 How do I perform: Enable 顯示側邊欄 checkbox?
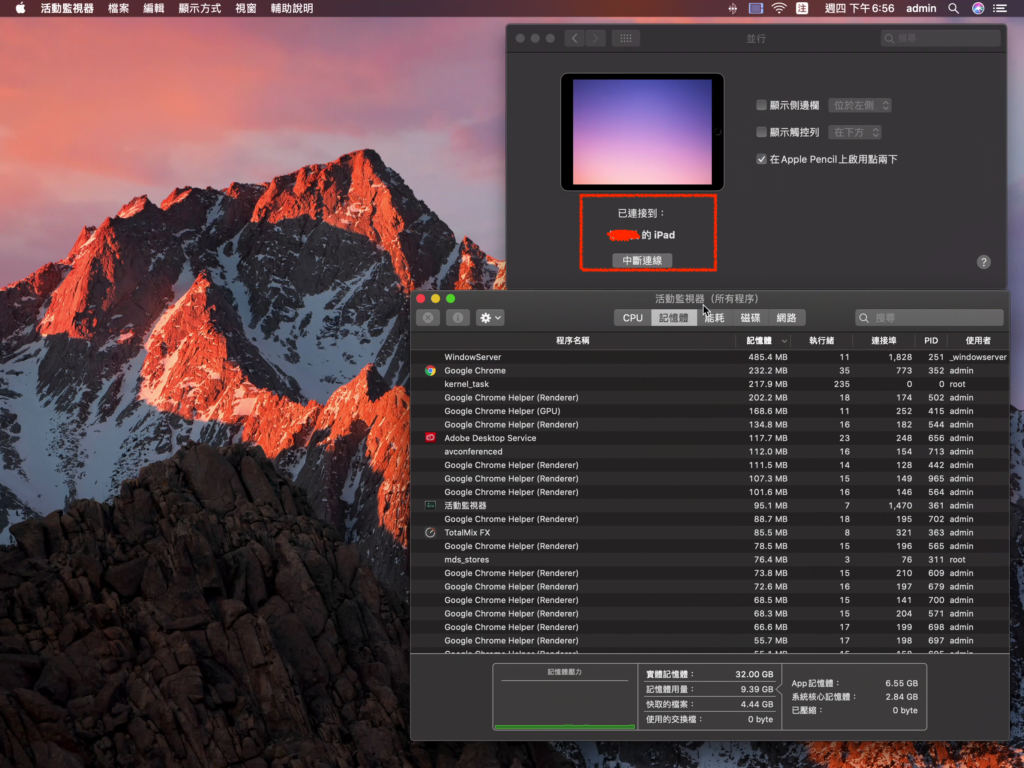click(761, 105)
